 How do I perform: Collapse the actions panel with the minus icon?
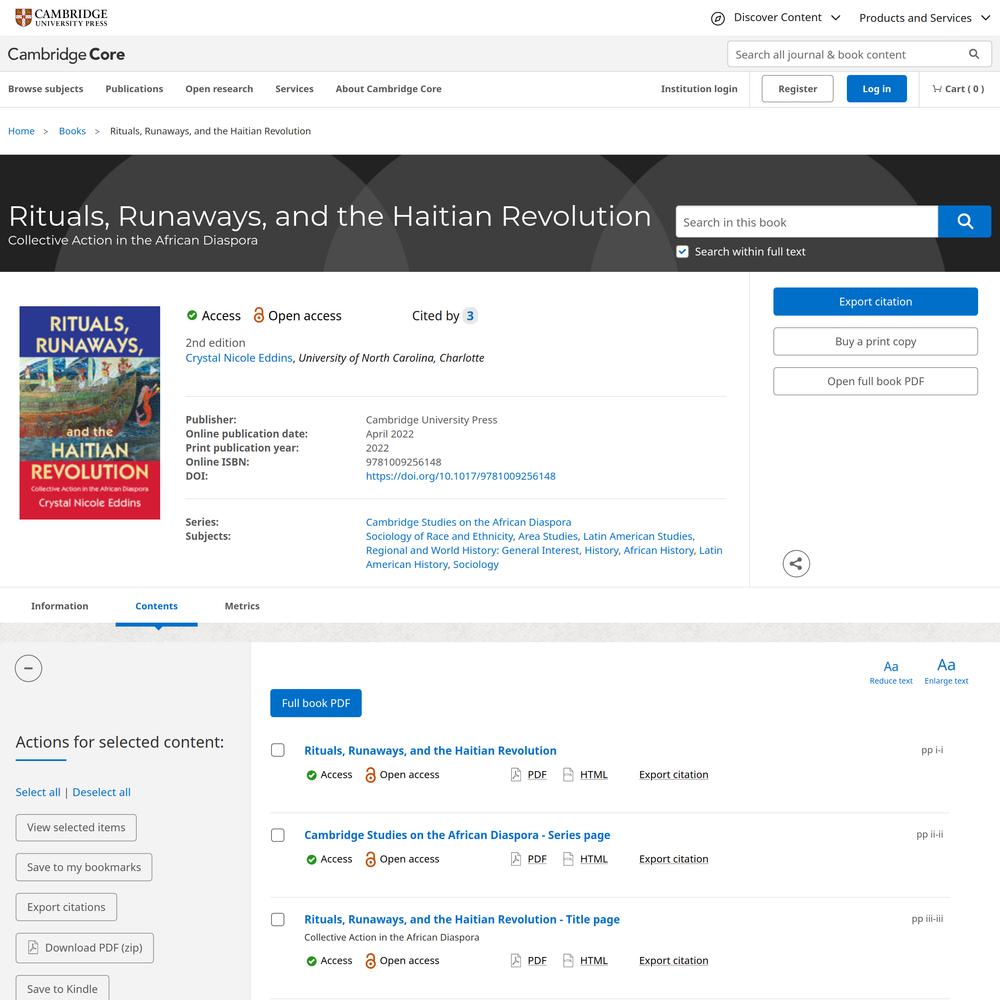pyautogui.click(x=29, y=668)
